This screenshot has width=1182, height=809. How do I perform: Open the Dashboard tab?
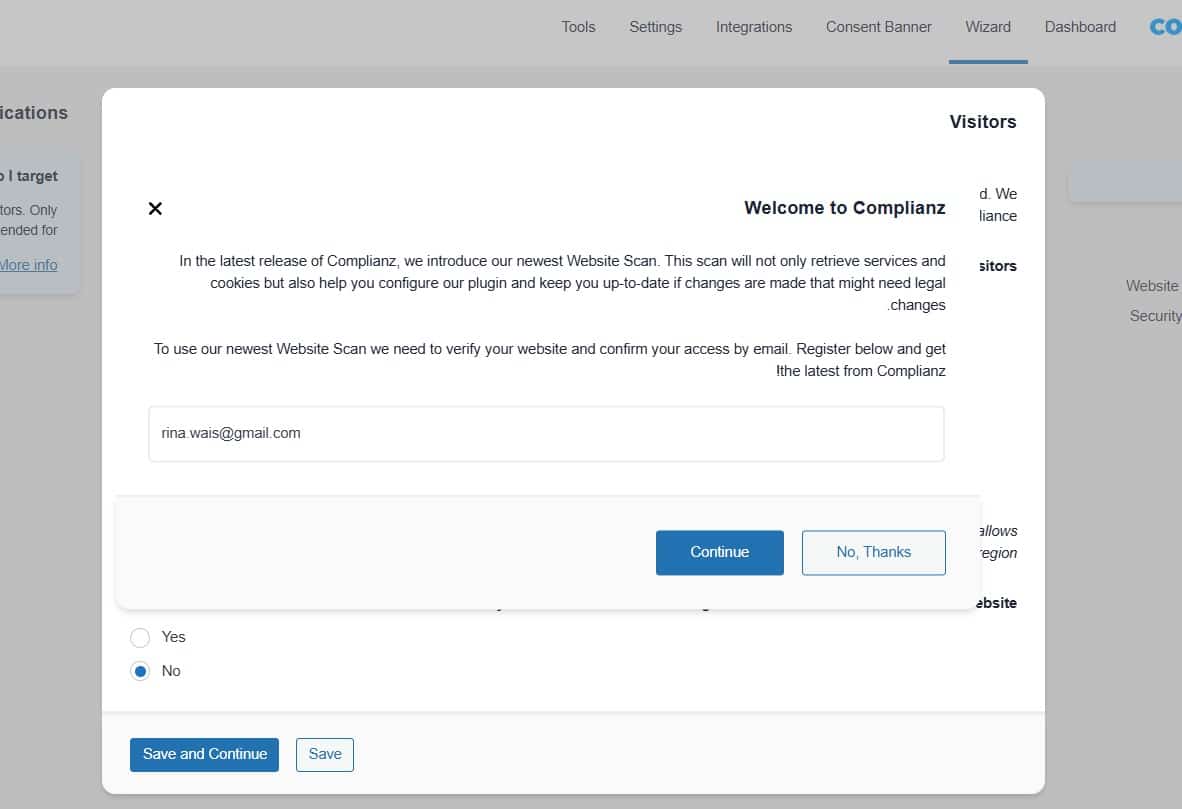point(1079,27)
